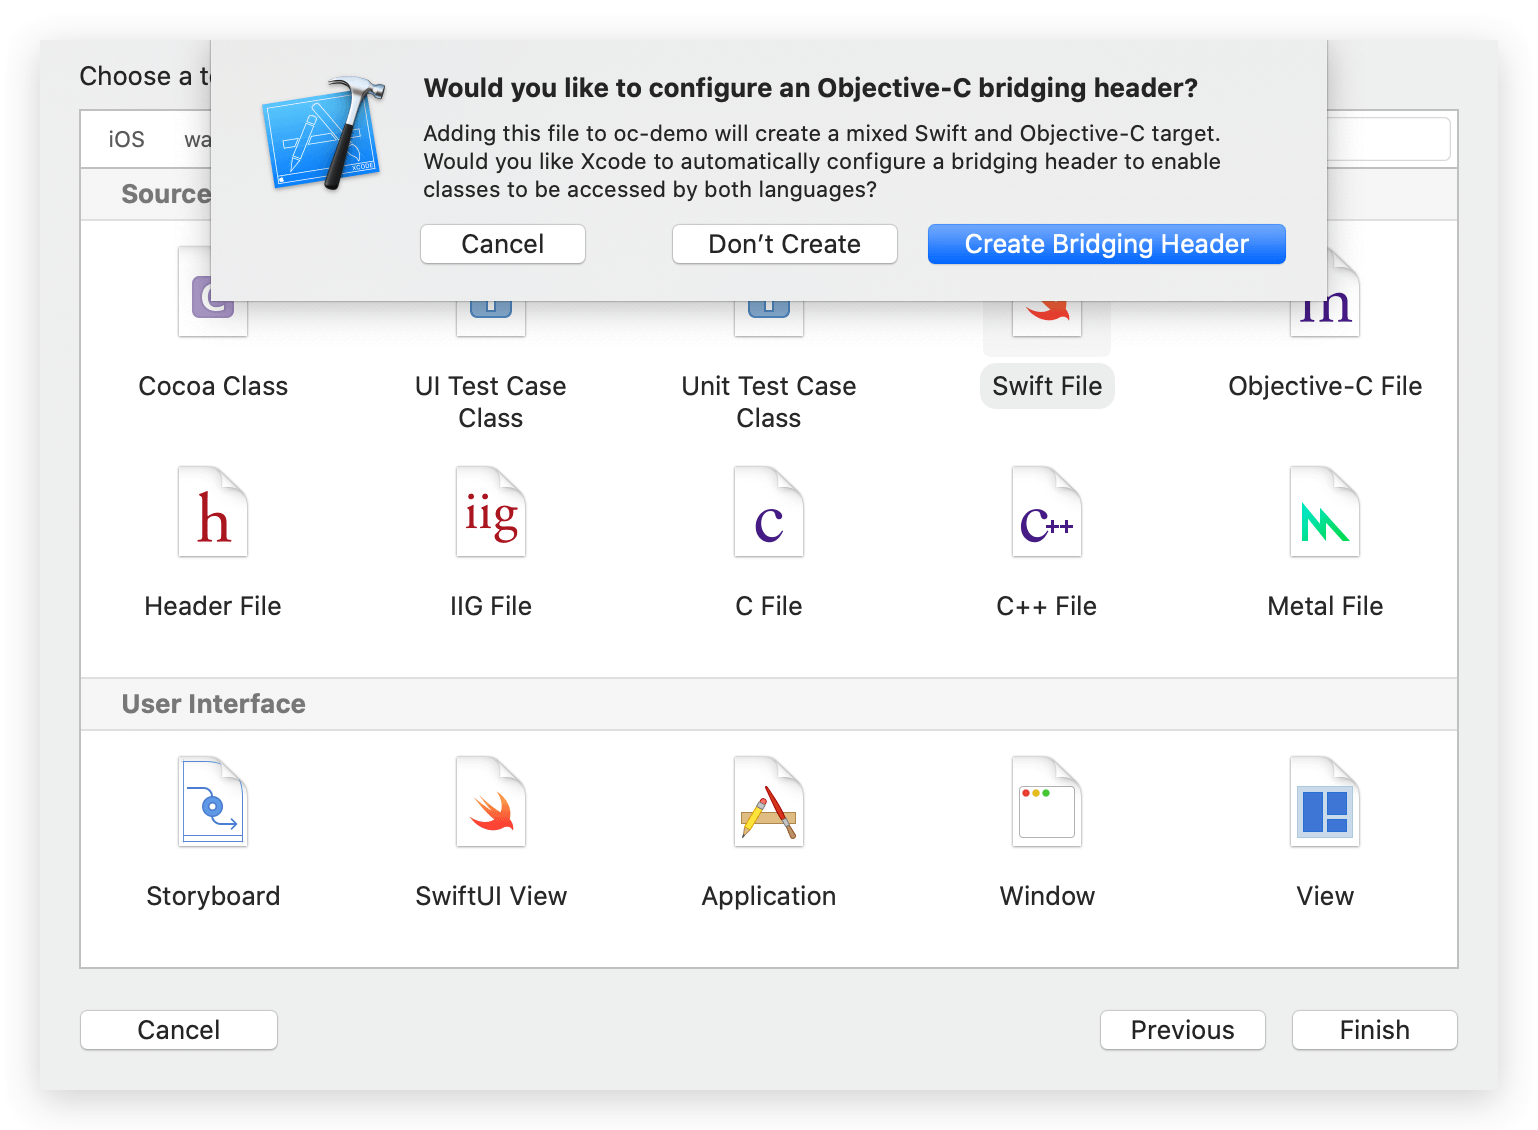Click the Finish button
This screenshot has width=1538, height=1130.
point(1375,1030)
